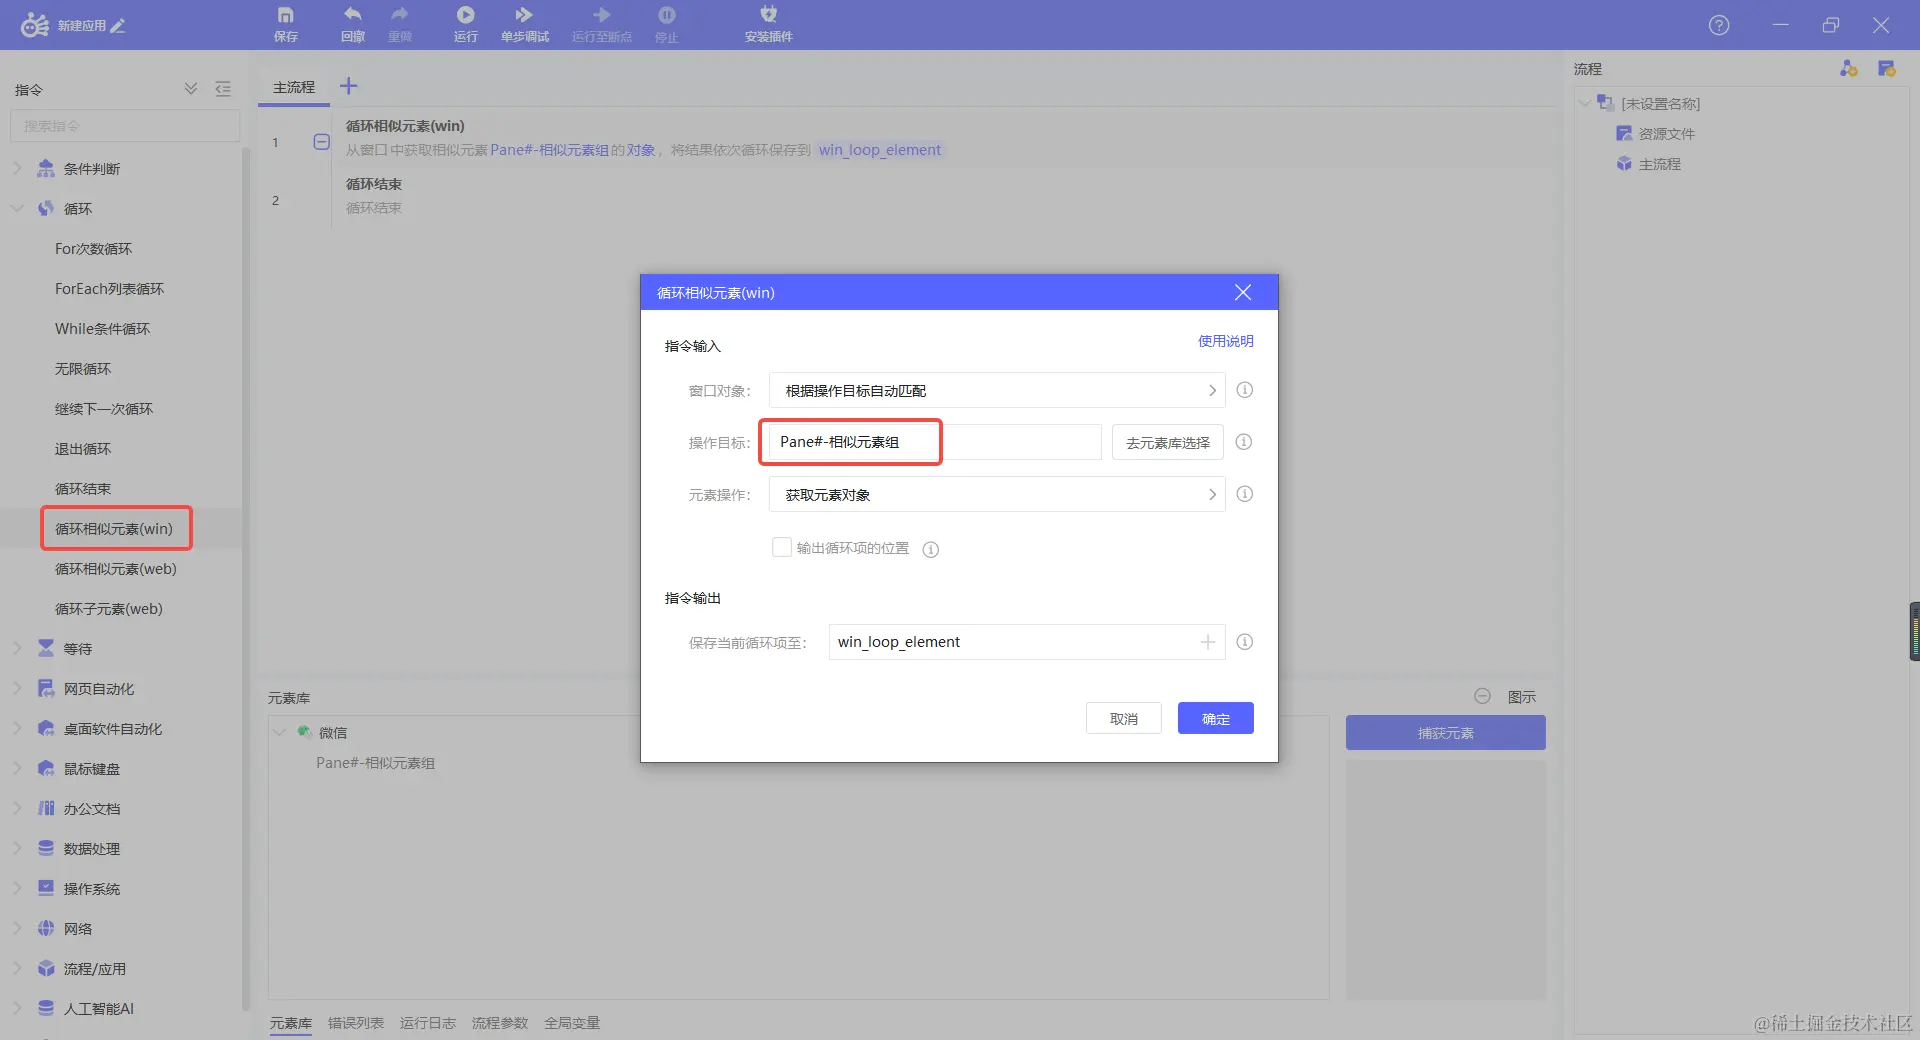Select While条件循环 instruction

[102, 329]
